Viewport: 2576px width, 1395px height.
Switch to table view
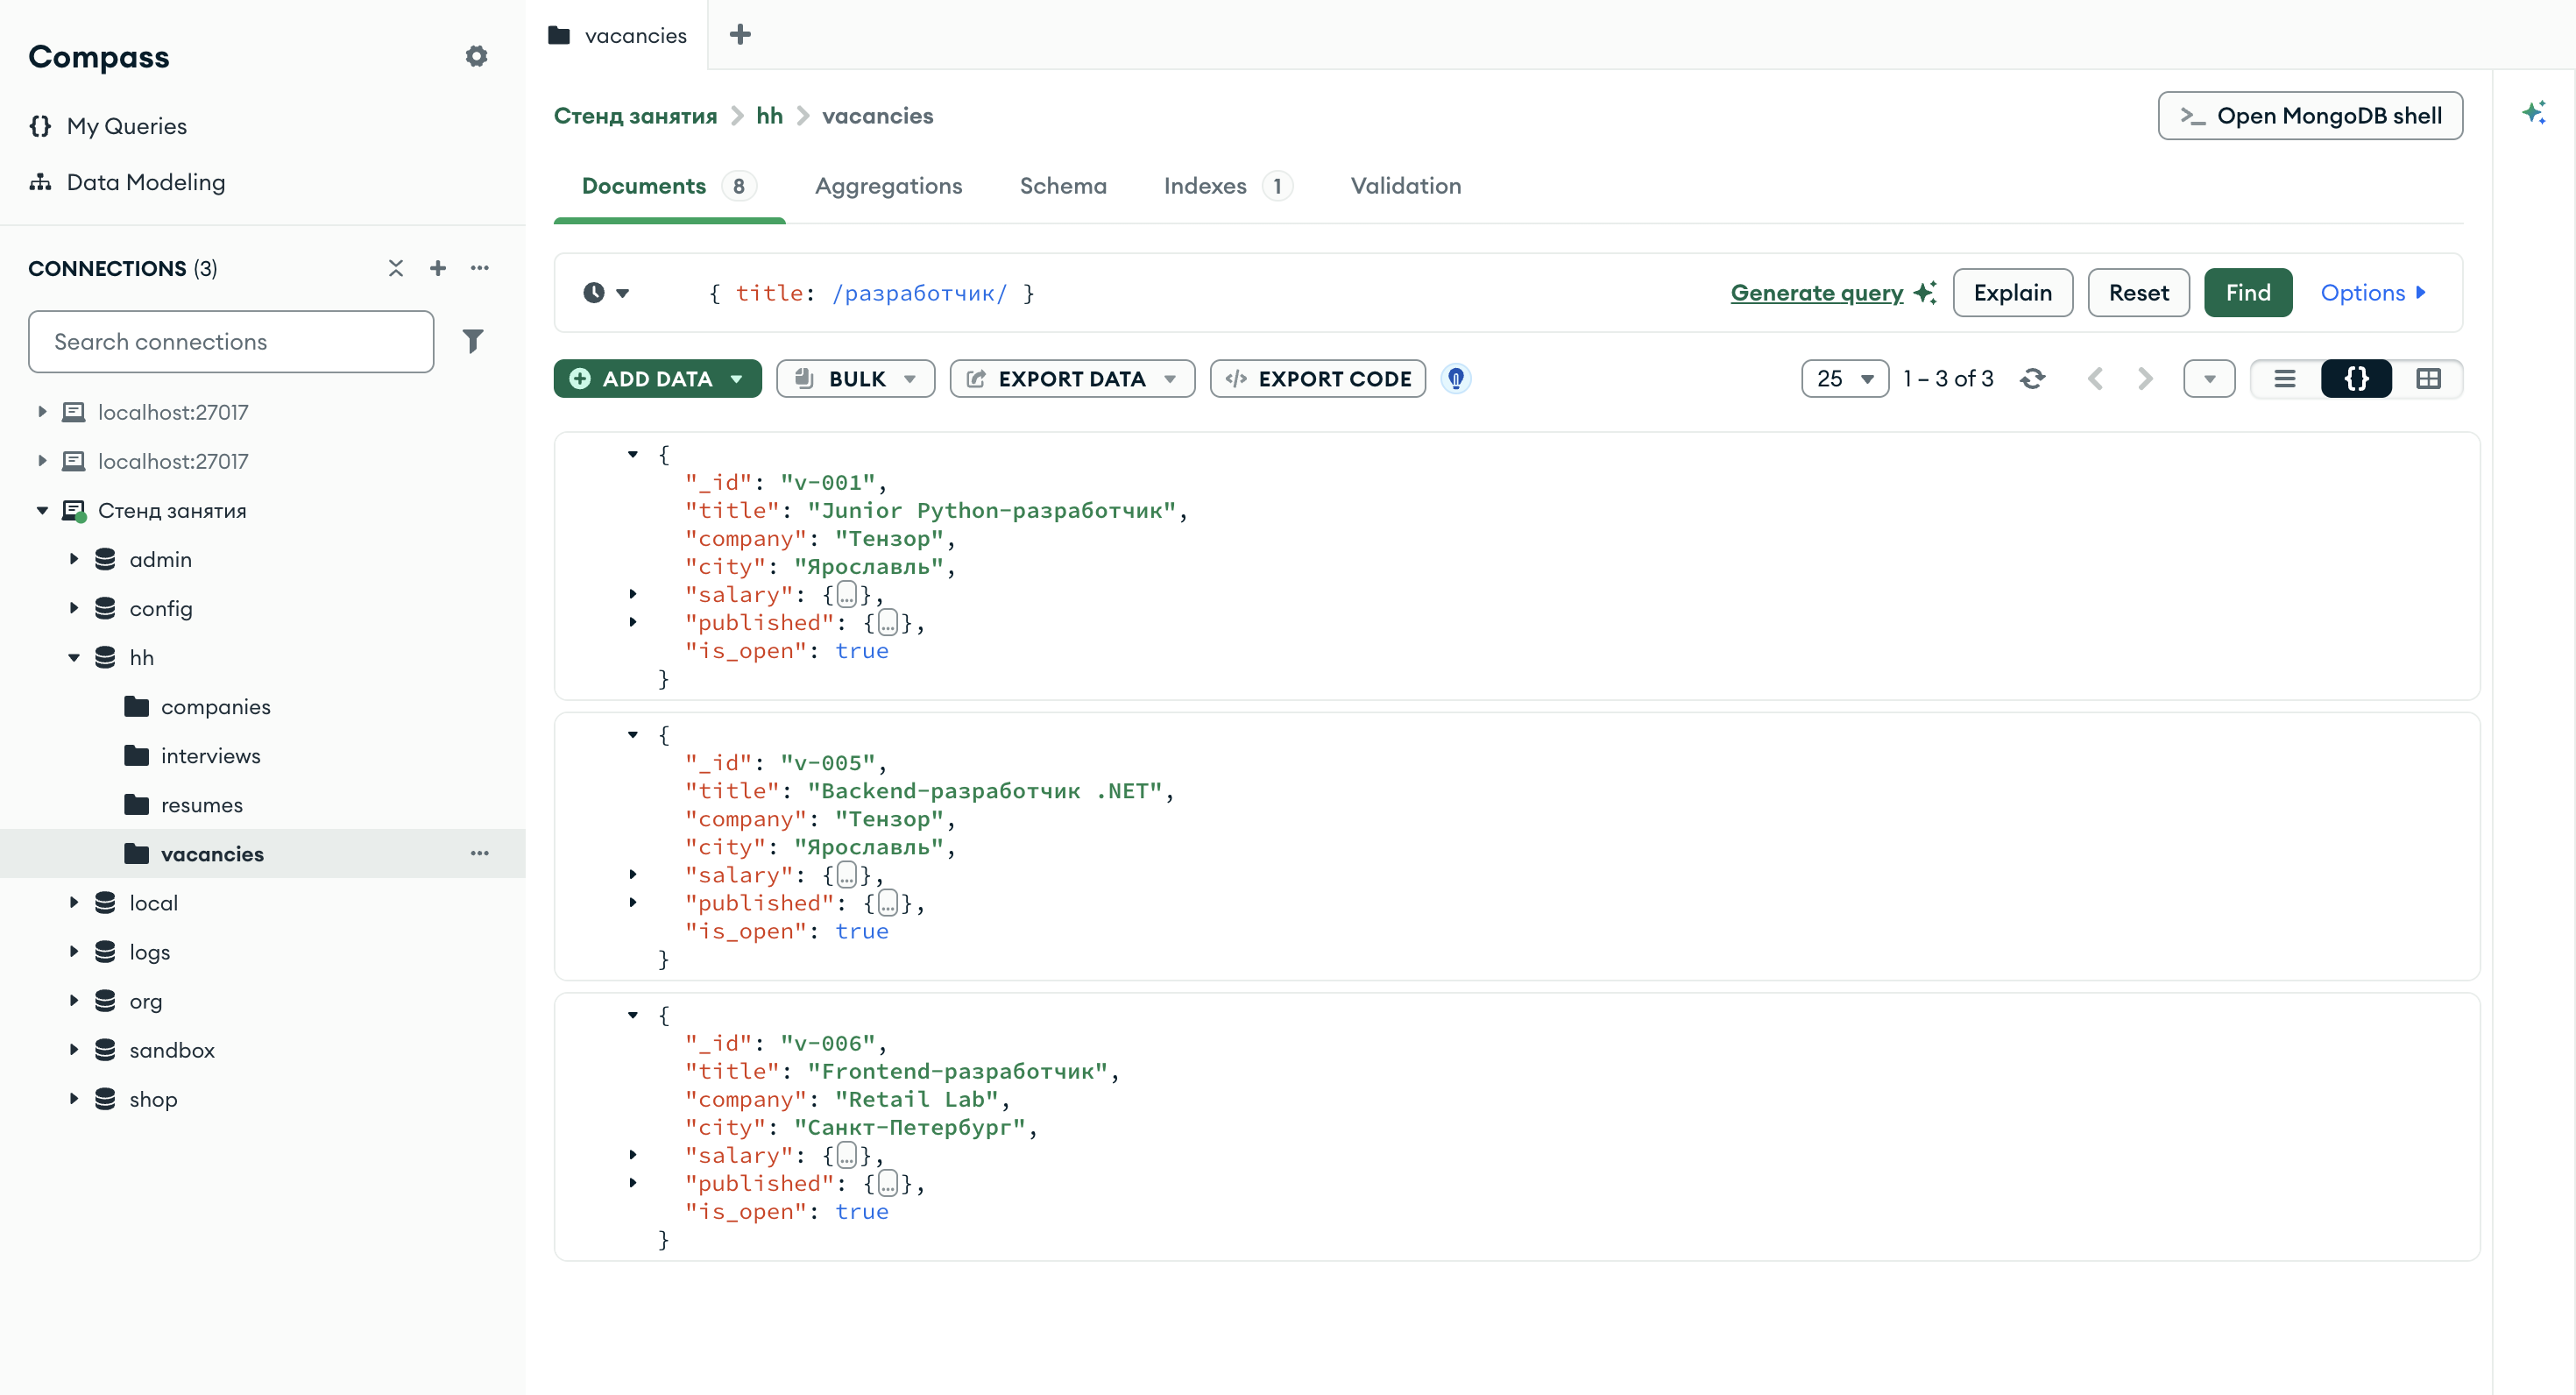click(2428, 379)
